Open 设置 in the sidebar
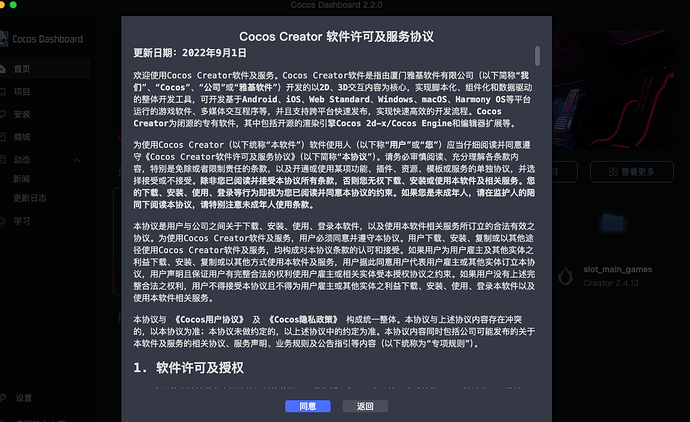Image resolution: width=690 pixels, height=422 pixels. pyautogui.click(x=24, y=398)
